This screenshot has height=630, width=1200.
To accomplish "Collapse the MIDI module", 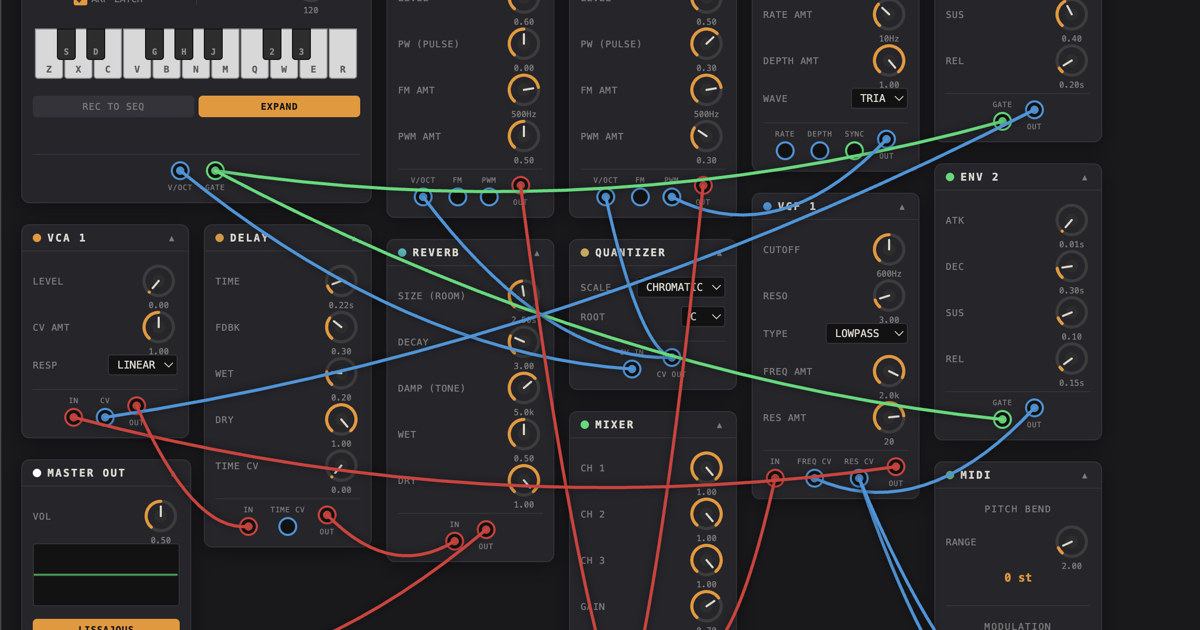I will pos(1084,475).
